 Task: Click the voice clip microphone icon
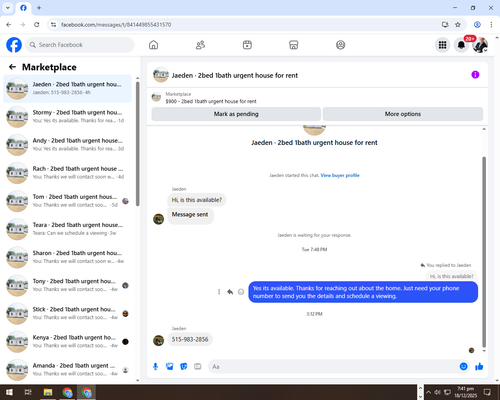(155, 367)
